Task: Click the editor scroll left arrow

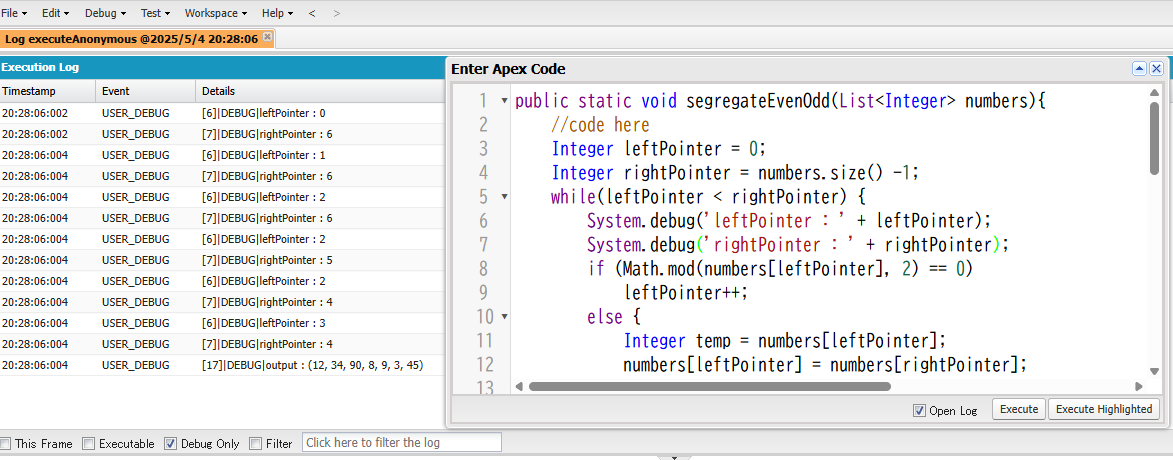Action: point(519,387)
